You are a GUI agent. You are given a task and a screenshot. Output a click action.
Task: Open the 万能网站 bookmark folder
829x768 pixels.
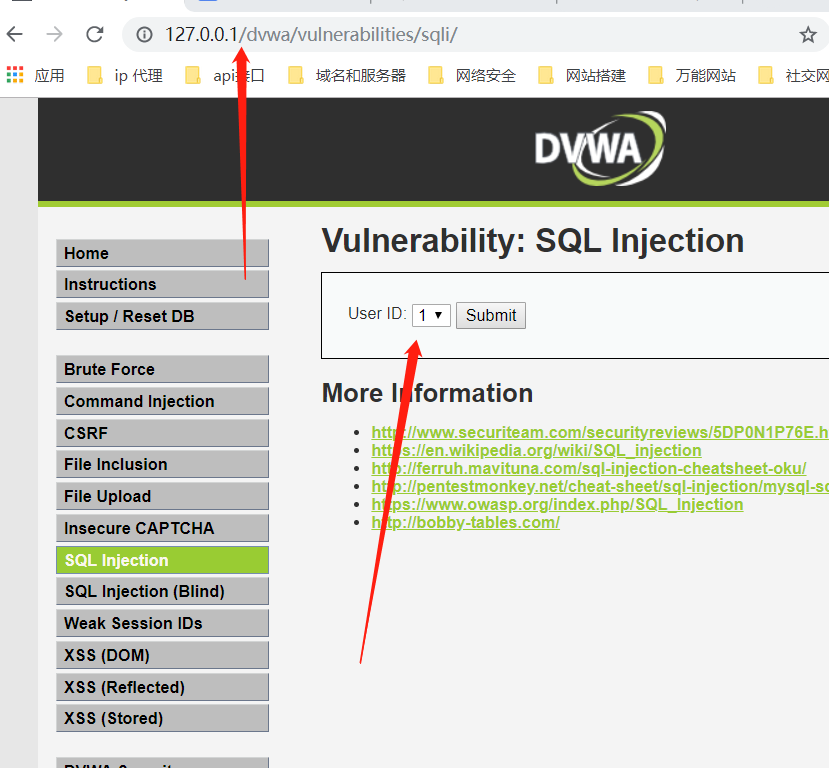[x=692, y=76]
